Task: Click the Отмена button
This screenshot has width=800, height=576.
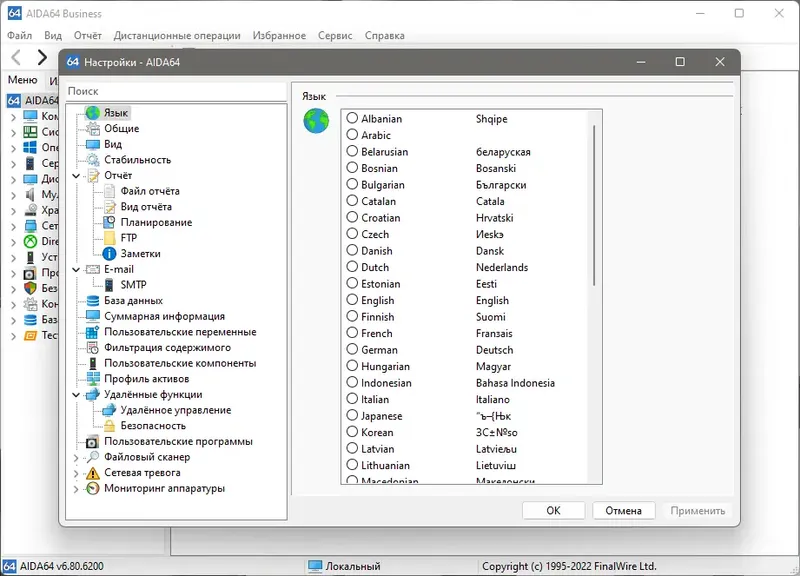Action: (623, 511)
